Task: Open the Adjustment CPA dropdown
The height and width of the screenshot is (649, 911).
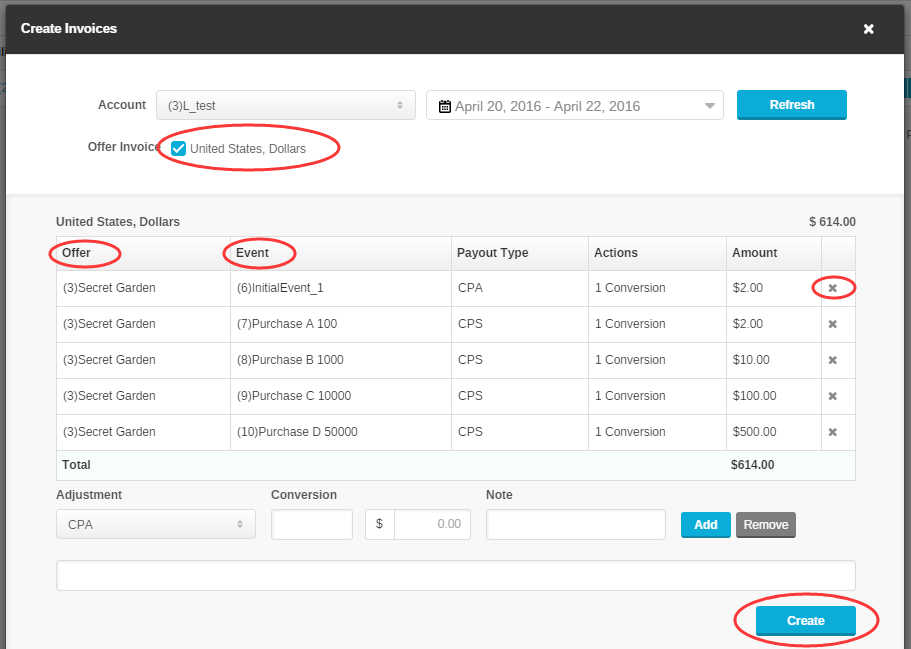Action: point(156,524)
